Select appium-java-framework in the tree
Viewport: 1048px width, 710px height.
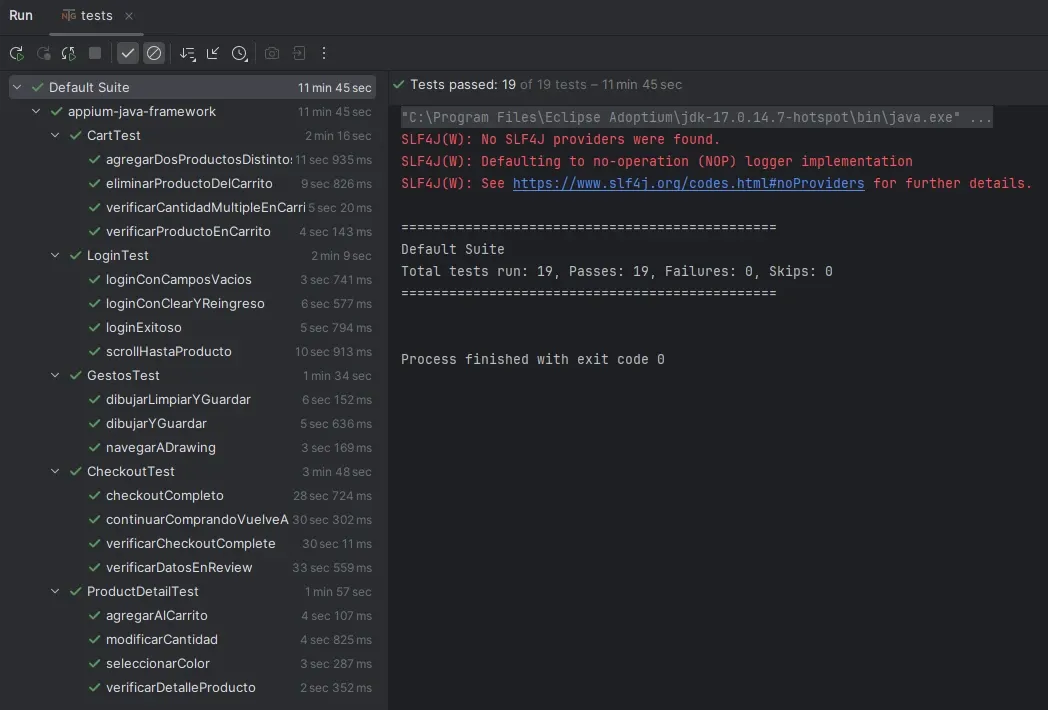(x=192, y=112)
